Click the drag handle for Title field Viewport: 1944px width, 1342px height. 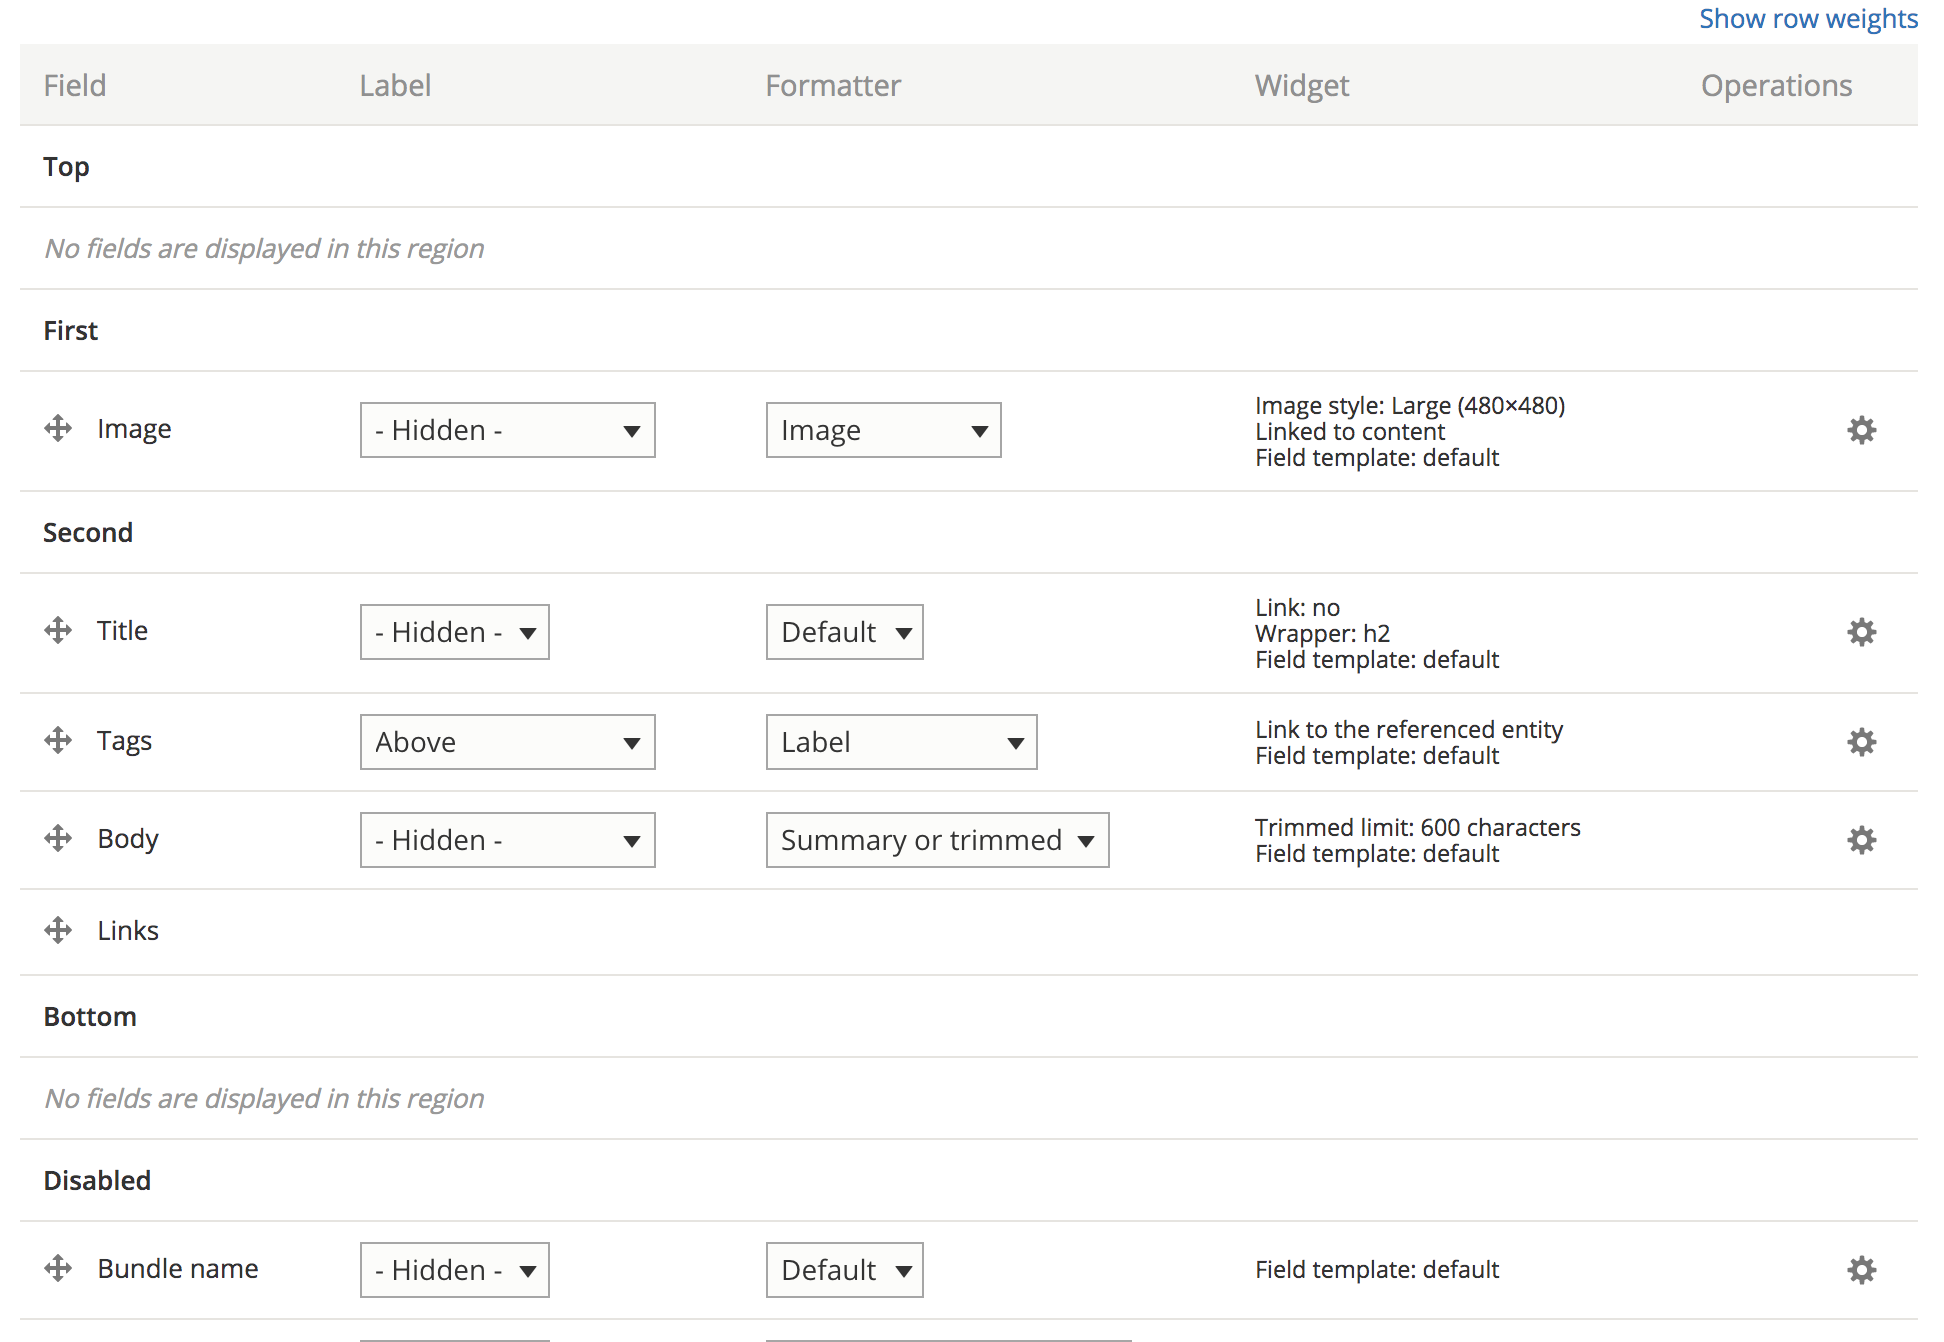[x=58, y=631]
